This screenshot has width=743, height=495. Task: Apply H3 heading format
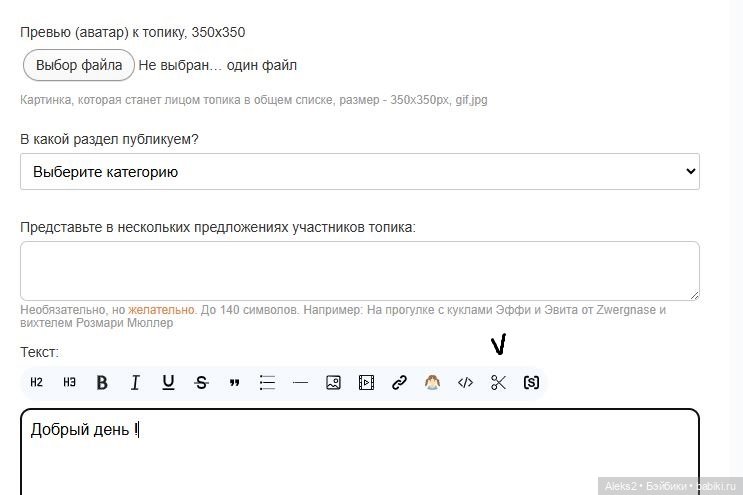pyautogui.click(x=70, y=382)
